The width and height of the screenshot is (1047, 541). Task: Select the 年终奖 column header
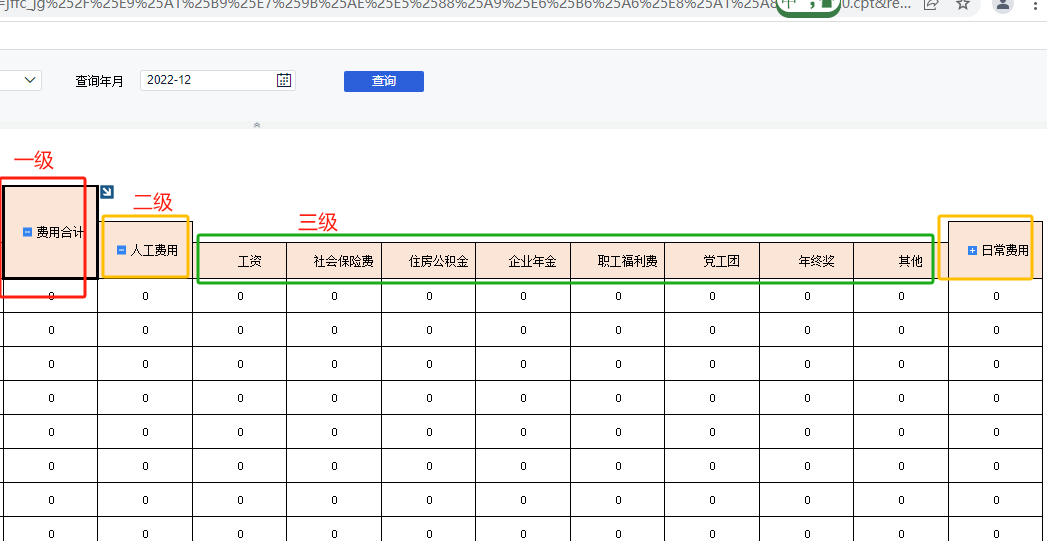pos(816,262)
